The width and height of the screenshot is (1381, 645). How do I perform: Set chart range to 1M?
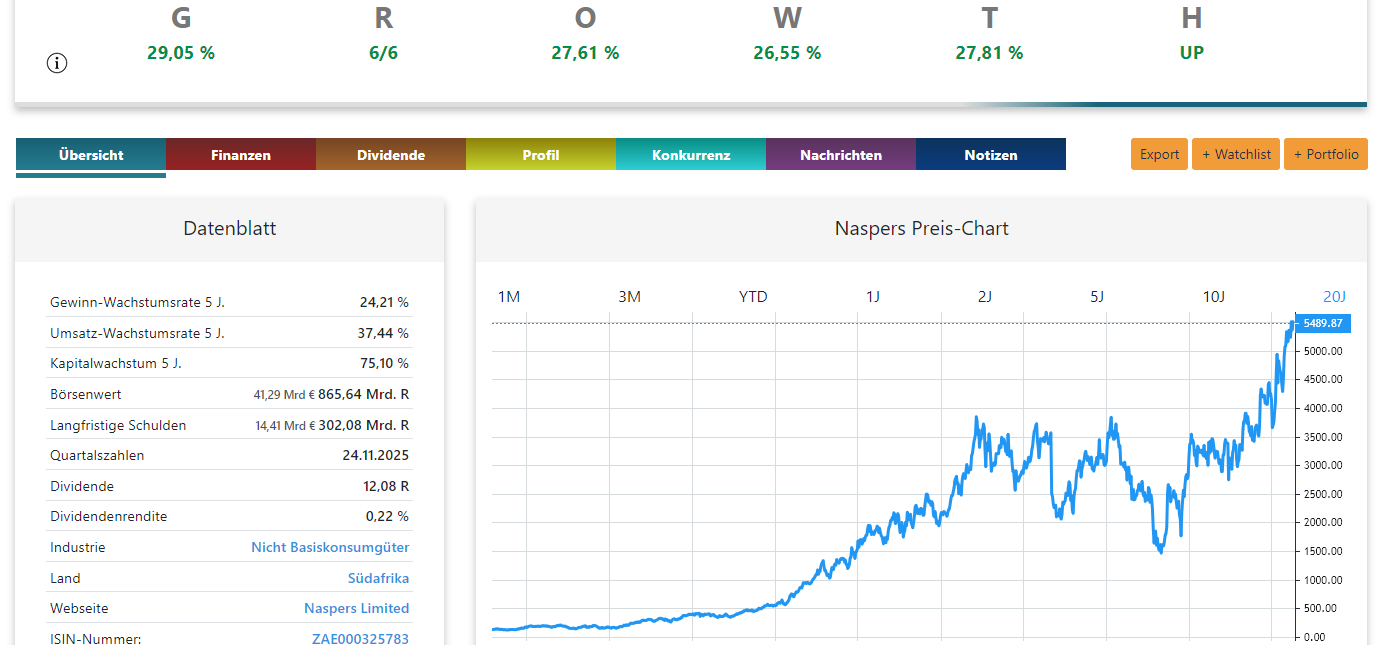coord(509,296)
